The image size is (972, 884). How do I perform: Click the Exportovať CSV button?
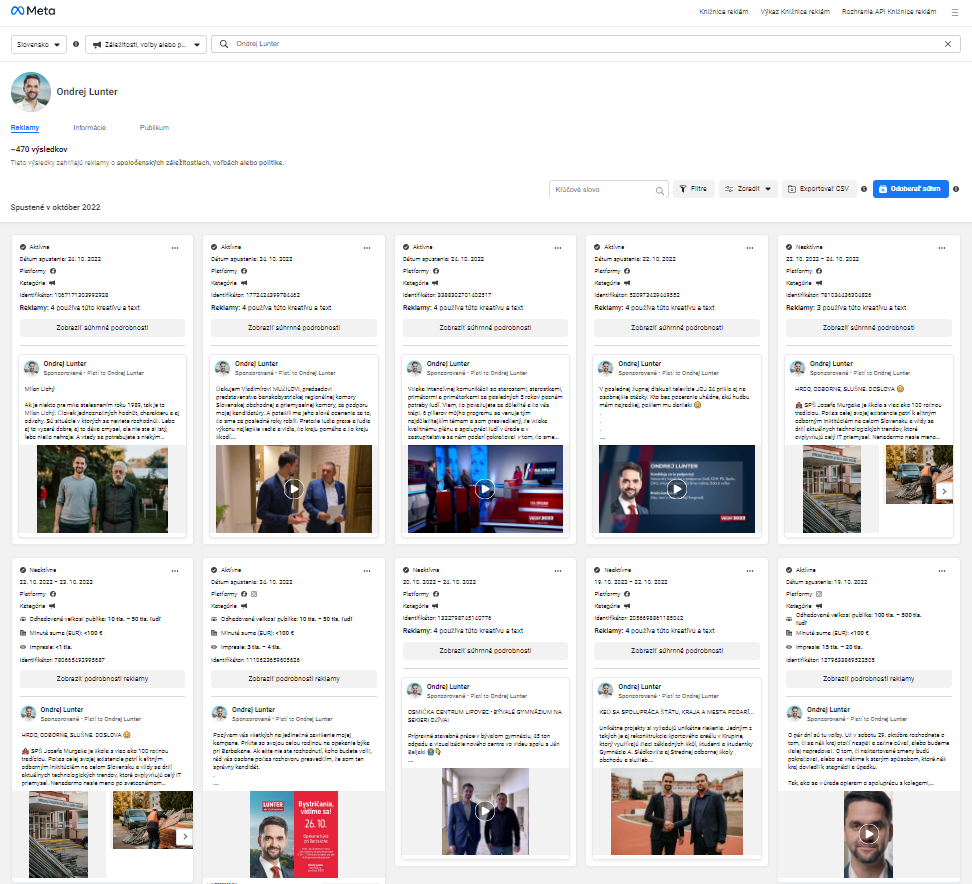pyautogui.click(x=819, y=189)
